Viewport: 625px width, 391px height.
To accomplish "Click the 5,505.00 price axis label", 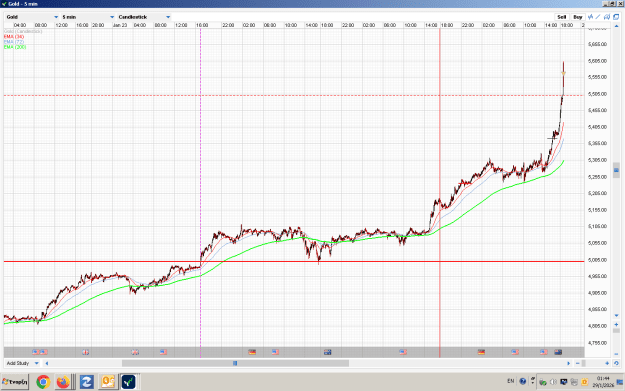I will pos(597,94).
